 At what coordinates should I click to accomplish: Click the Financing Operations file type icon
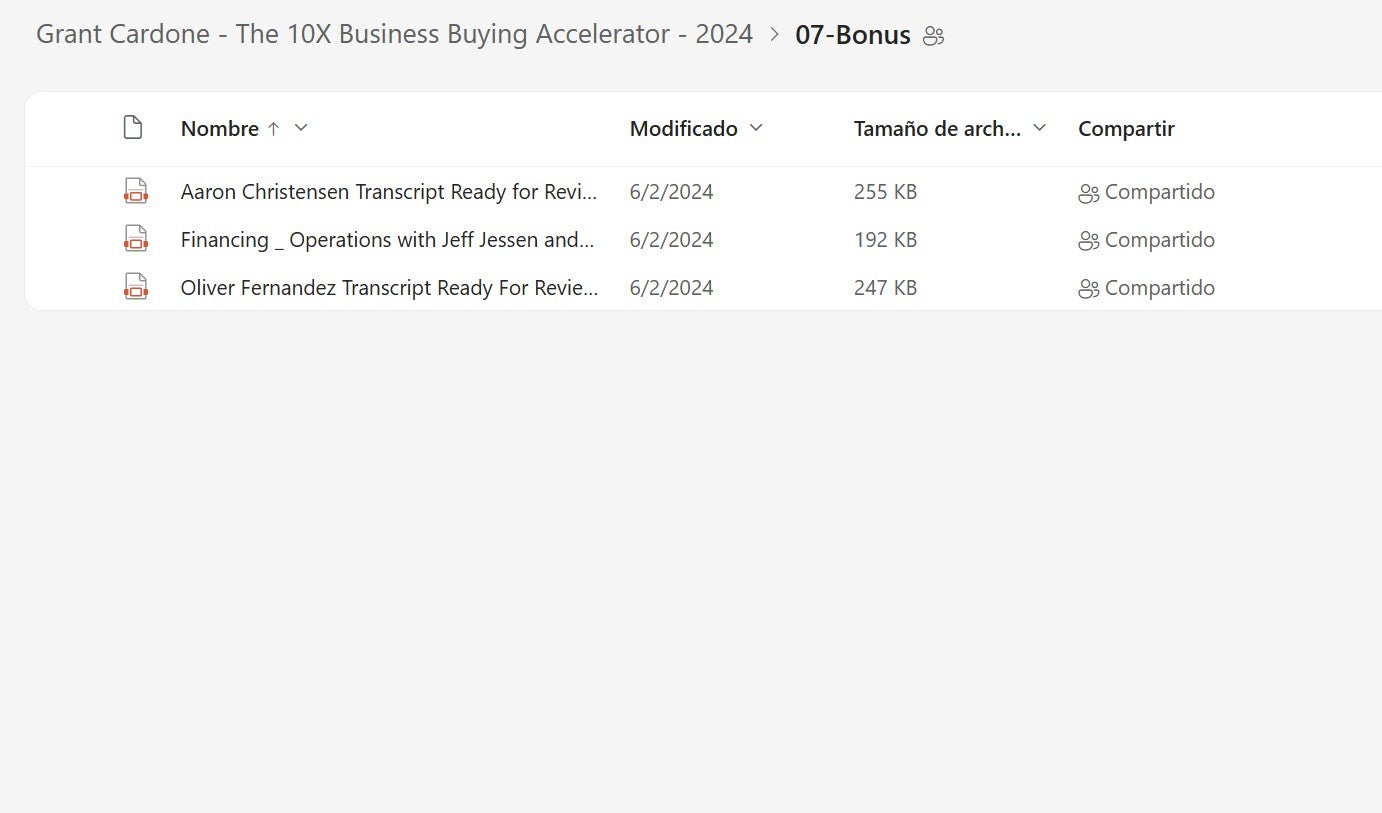click(x=135, y=239)
